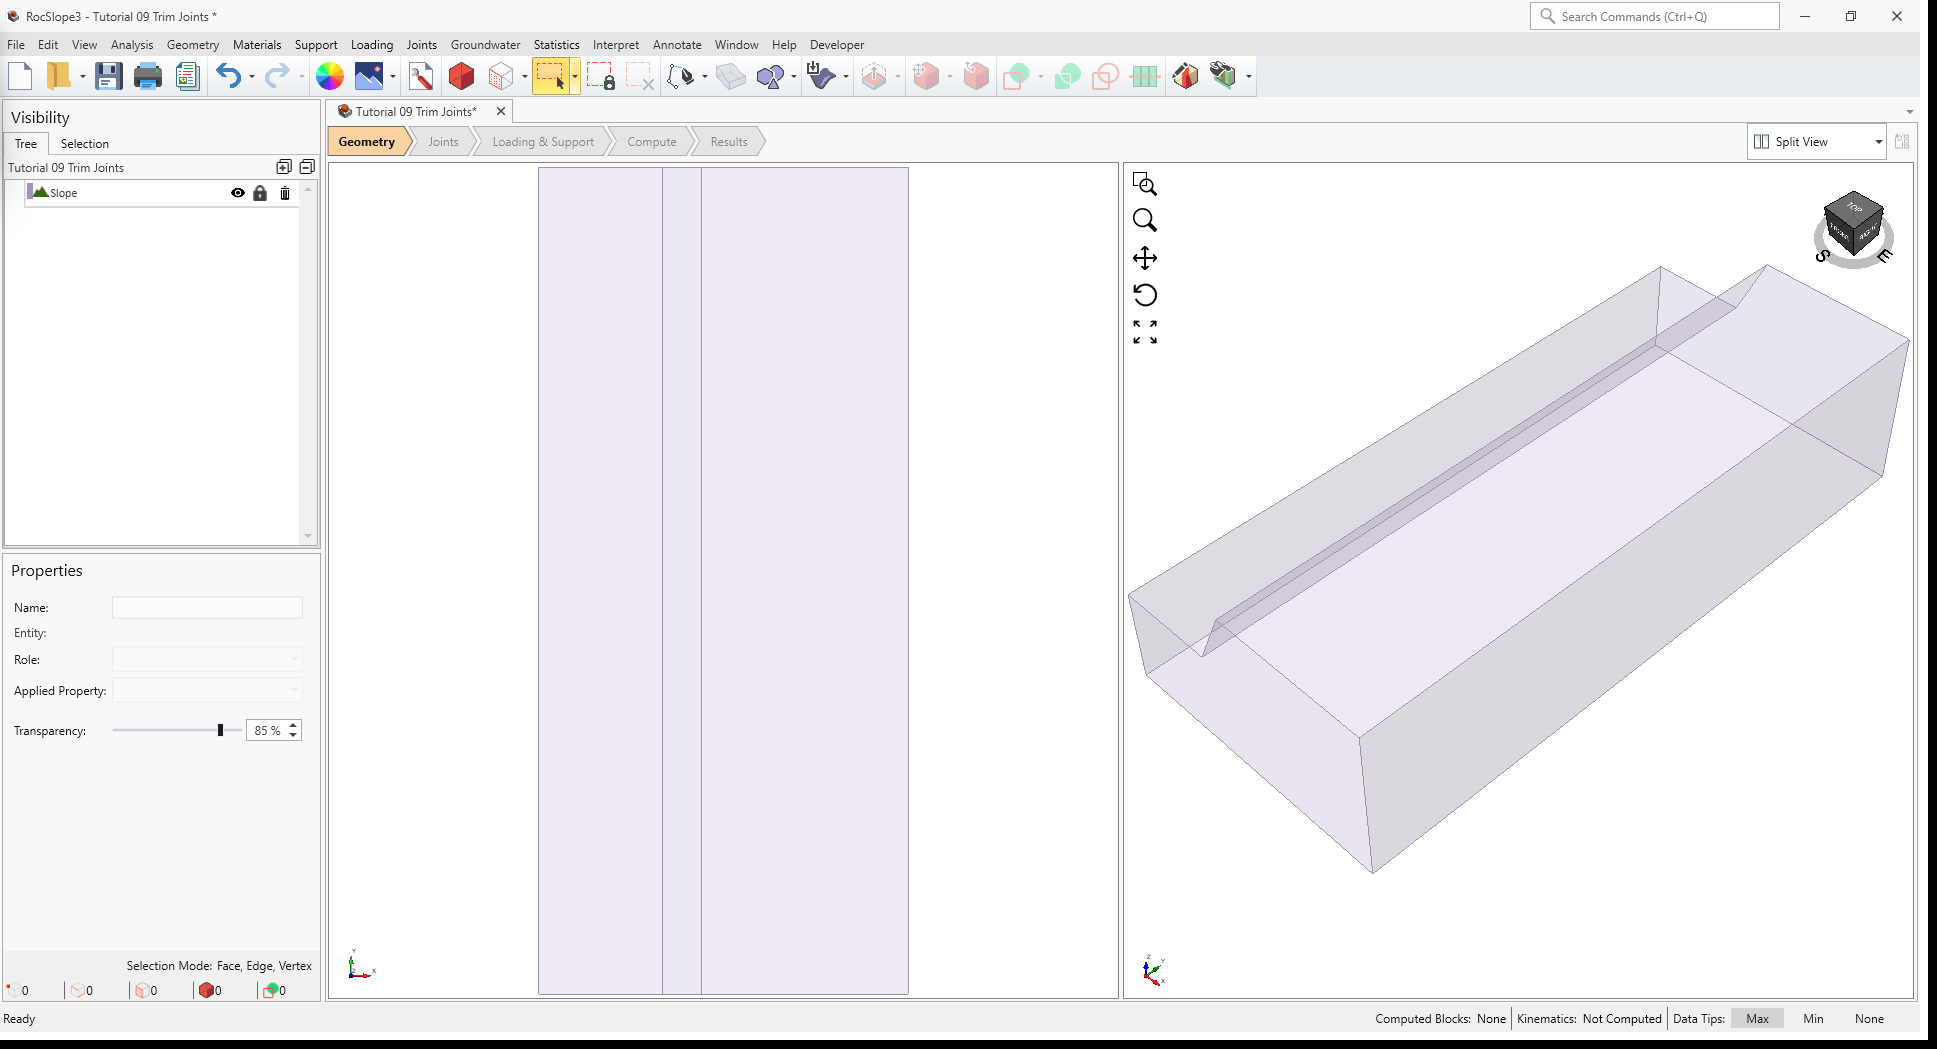Click the zoom window icon in 3D view
Screen dimensions: 1937x1049
pos(1145,184)
